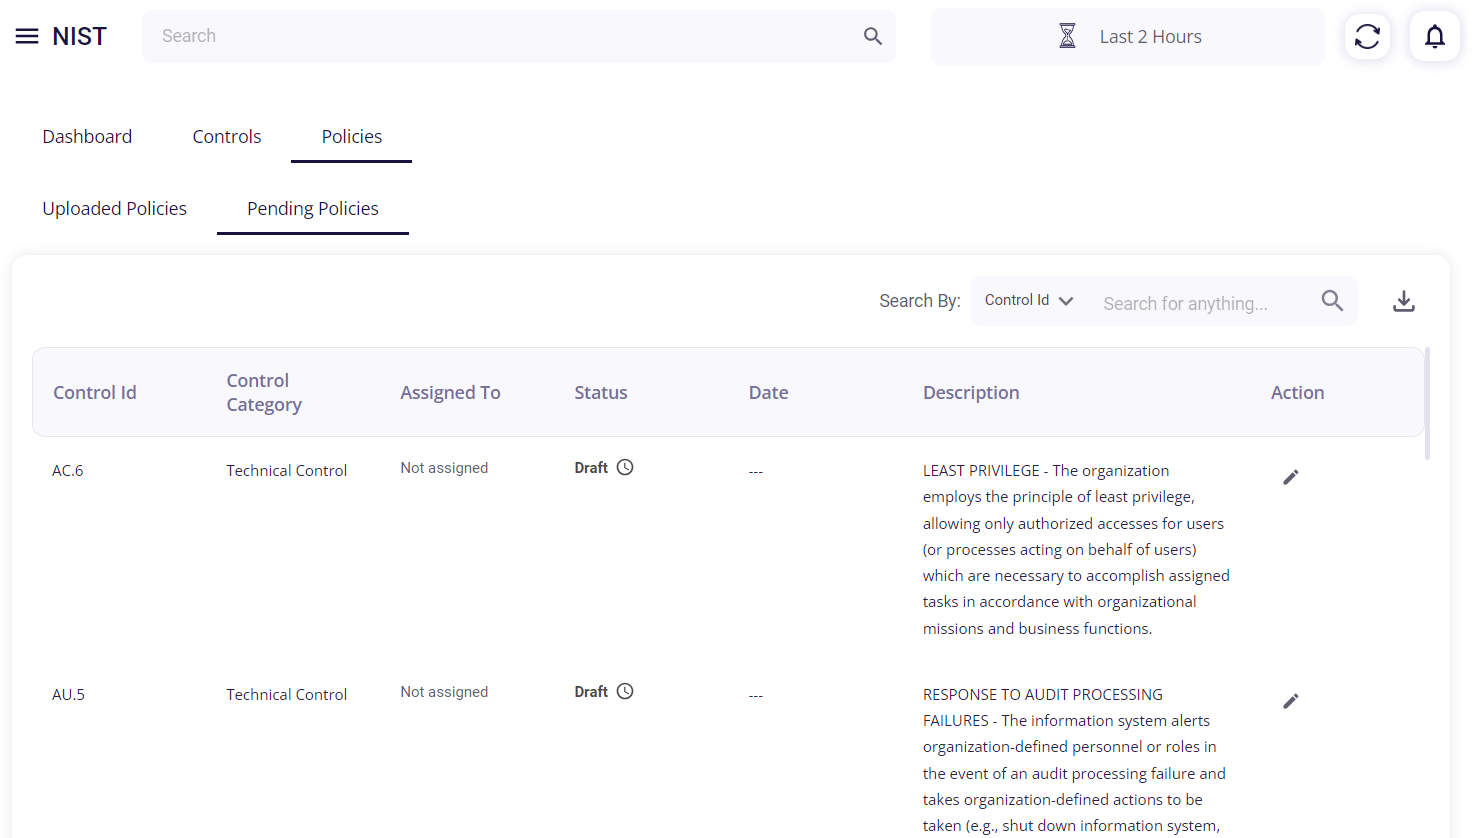Click the Date column header
1472x838 pixels.
(769, 393)
